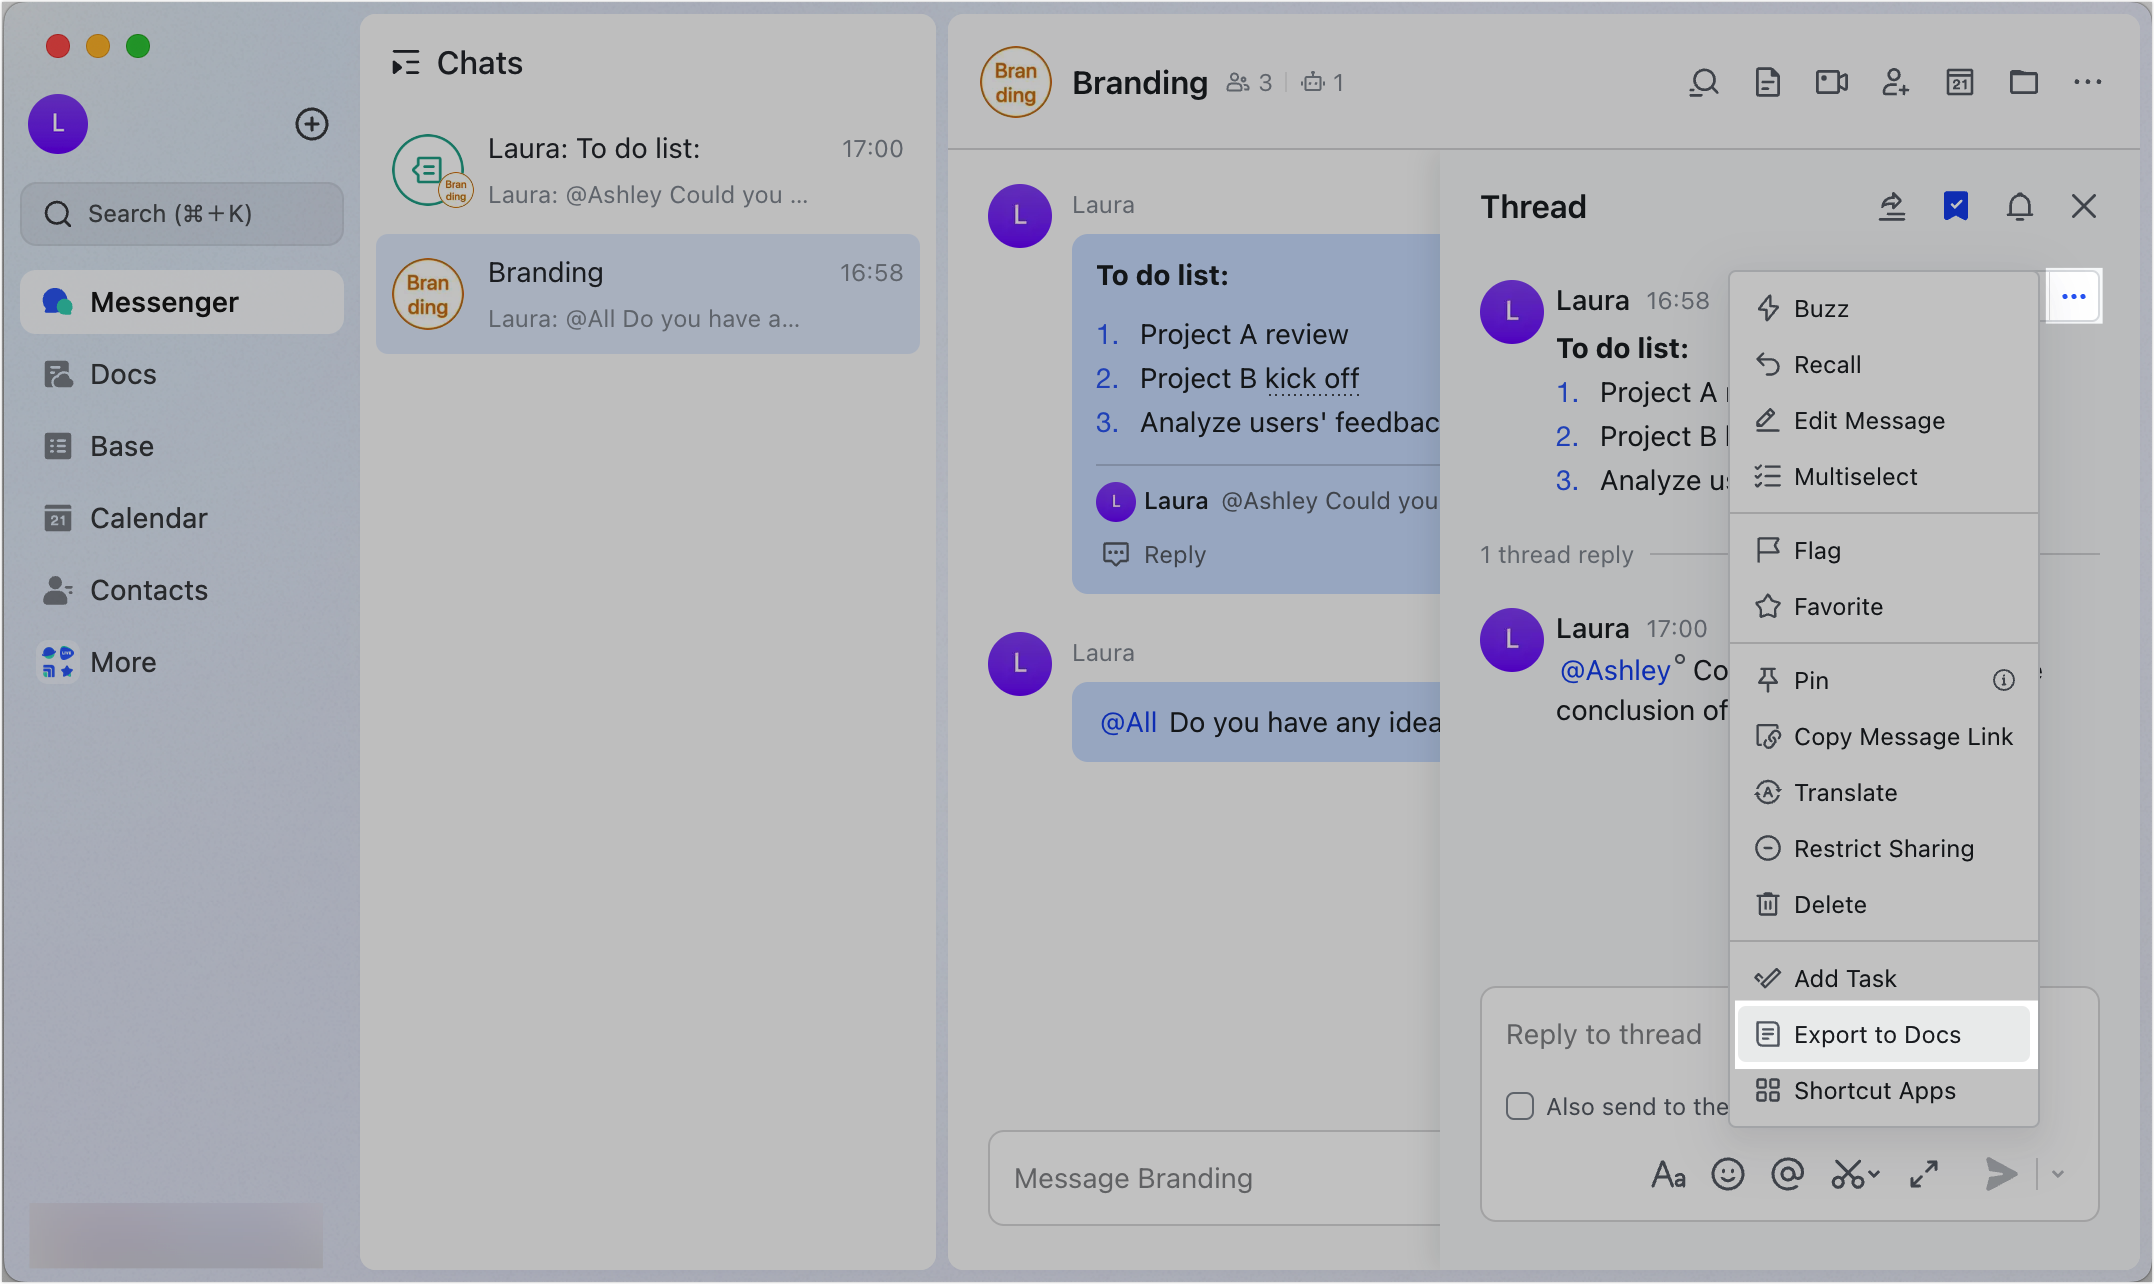Click Reply on the To do list message
Screen dimensions: 2154x1284
[1173, 554]
